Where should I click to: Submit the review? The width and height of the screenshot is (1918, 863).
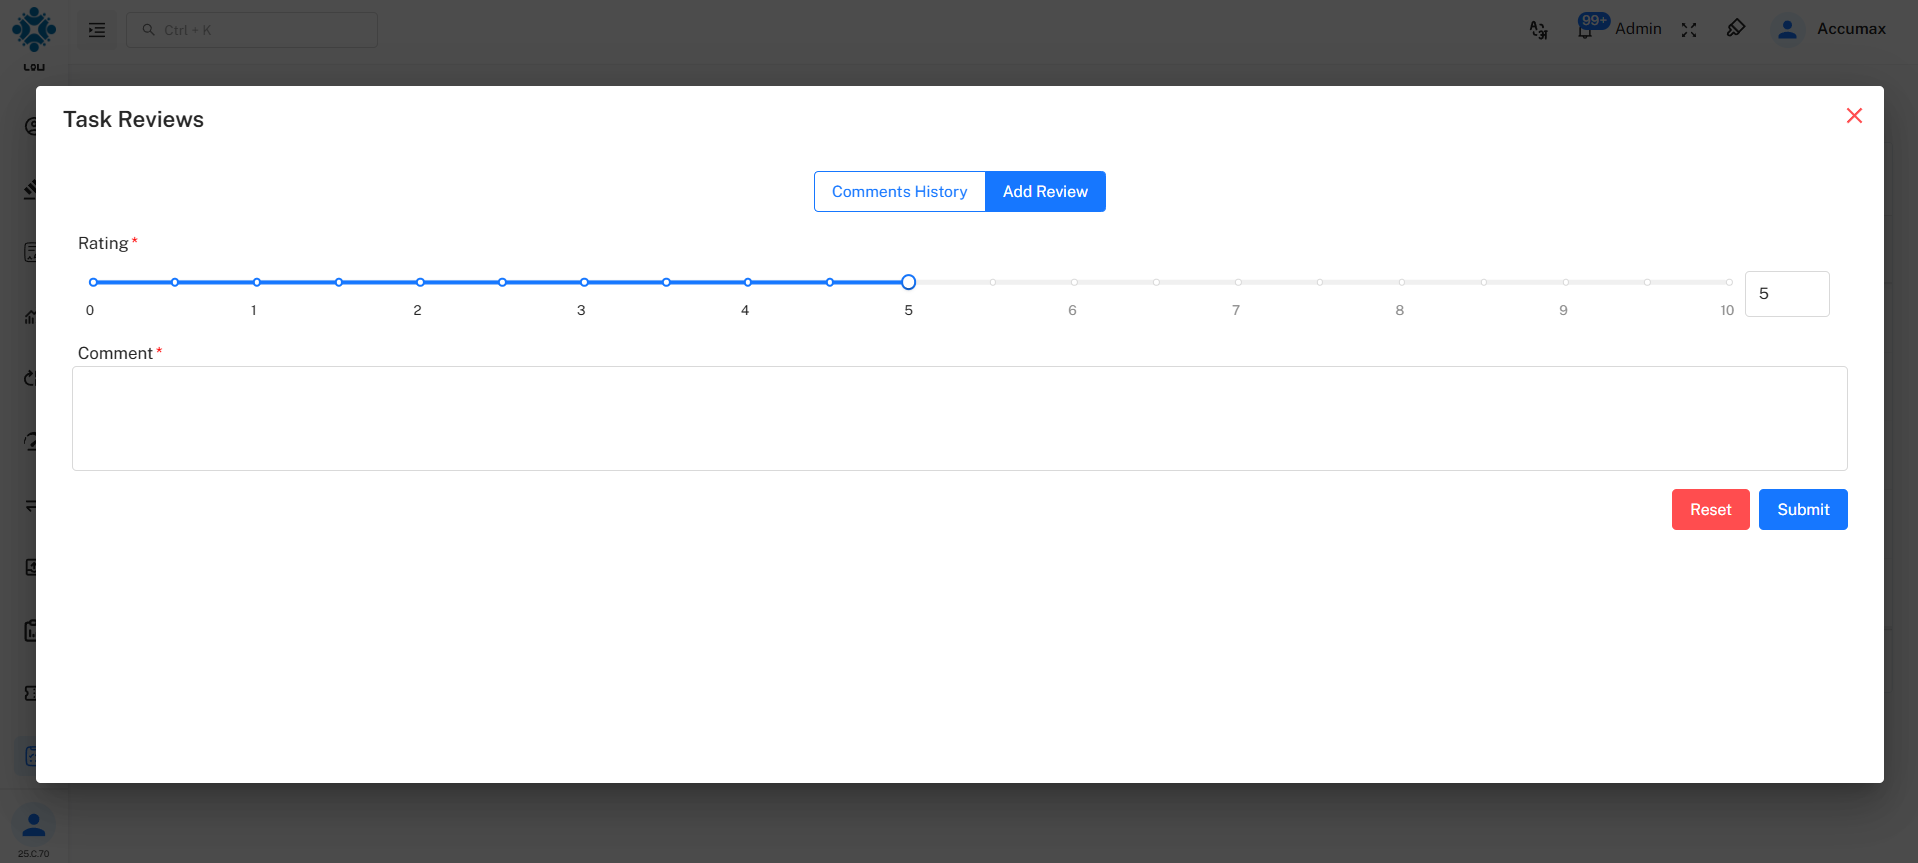(x=1803, y=509)
